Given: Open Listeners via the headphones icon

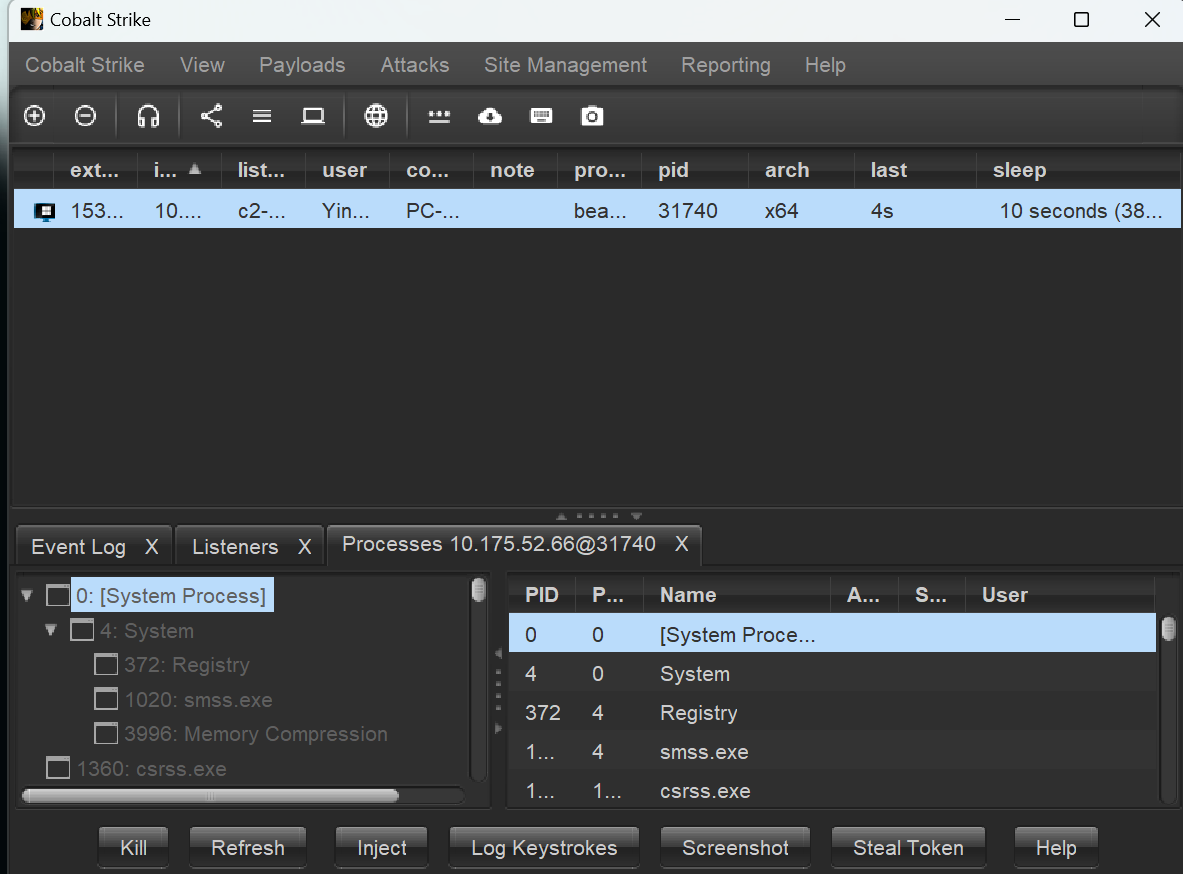Looking at the screenshot, I should click(148, 116).
